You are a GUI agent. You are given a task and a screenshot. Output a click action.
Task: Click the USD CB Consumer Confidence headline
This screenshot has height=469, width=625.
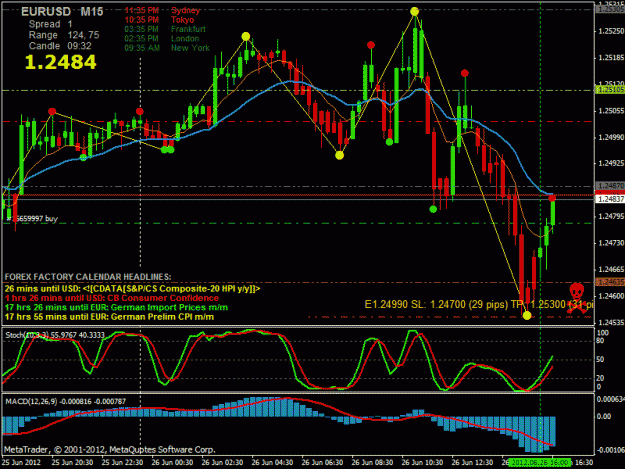click(x=112, y=298)
